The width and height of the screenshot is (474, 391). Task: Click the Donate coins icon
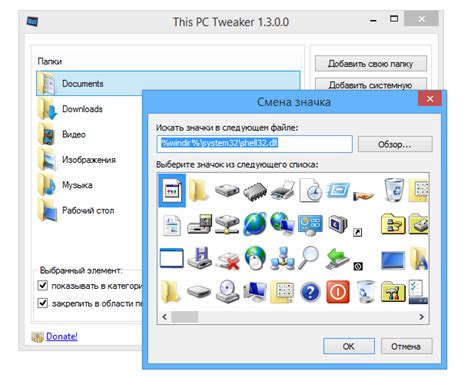[37, 337]
